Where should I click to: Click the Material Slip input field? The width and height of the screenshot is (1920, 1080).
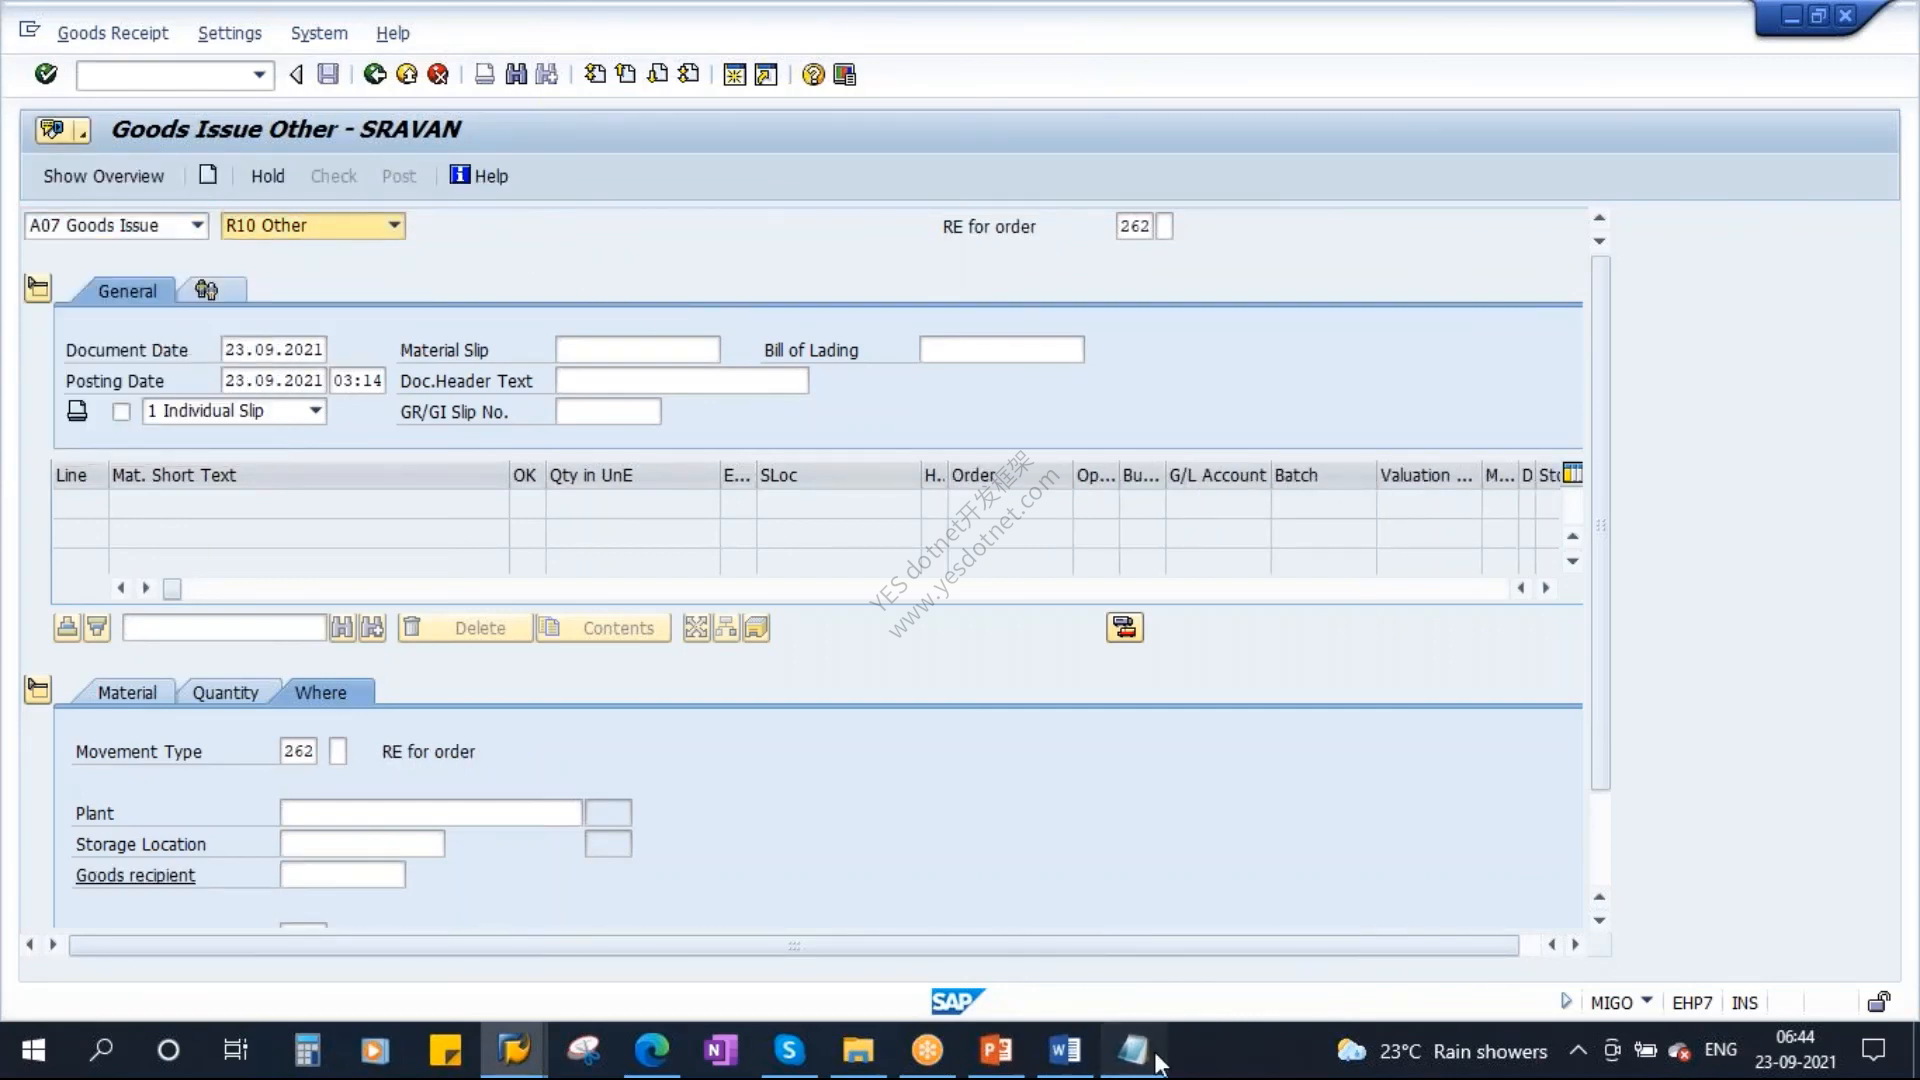click(x=637, y=350)
